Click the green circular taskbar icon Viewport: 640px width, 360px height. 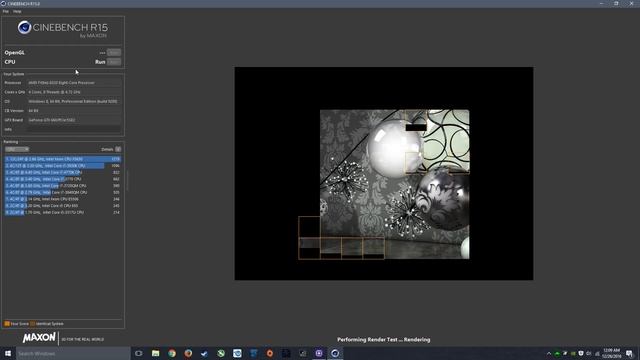click(221, 353)
